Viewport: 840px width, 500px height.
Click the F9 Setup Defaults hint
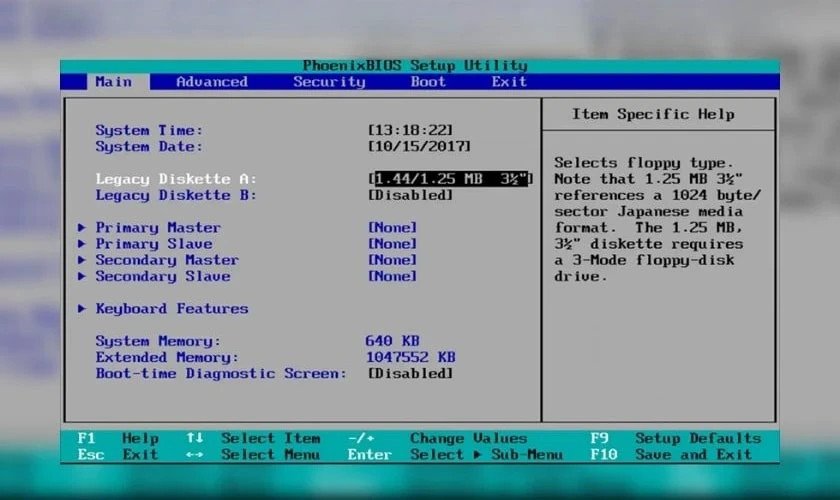[x=676, y=438]
